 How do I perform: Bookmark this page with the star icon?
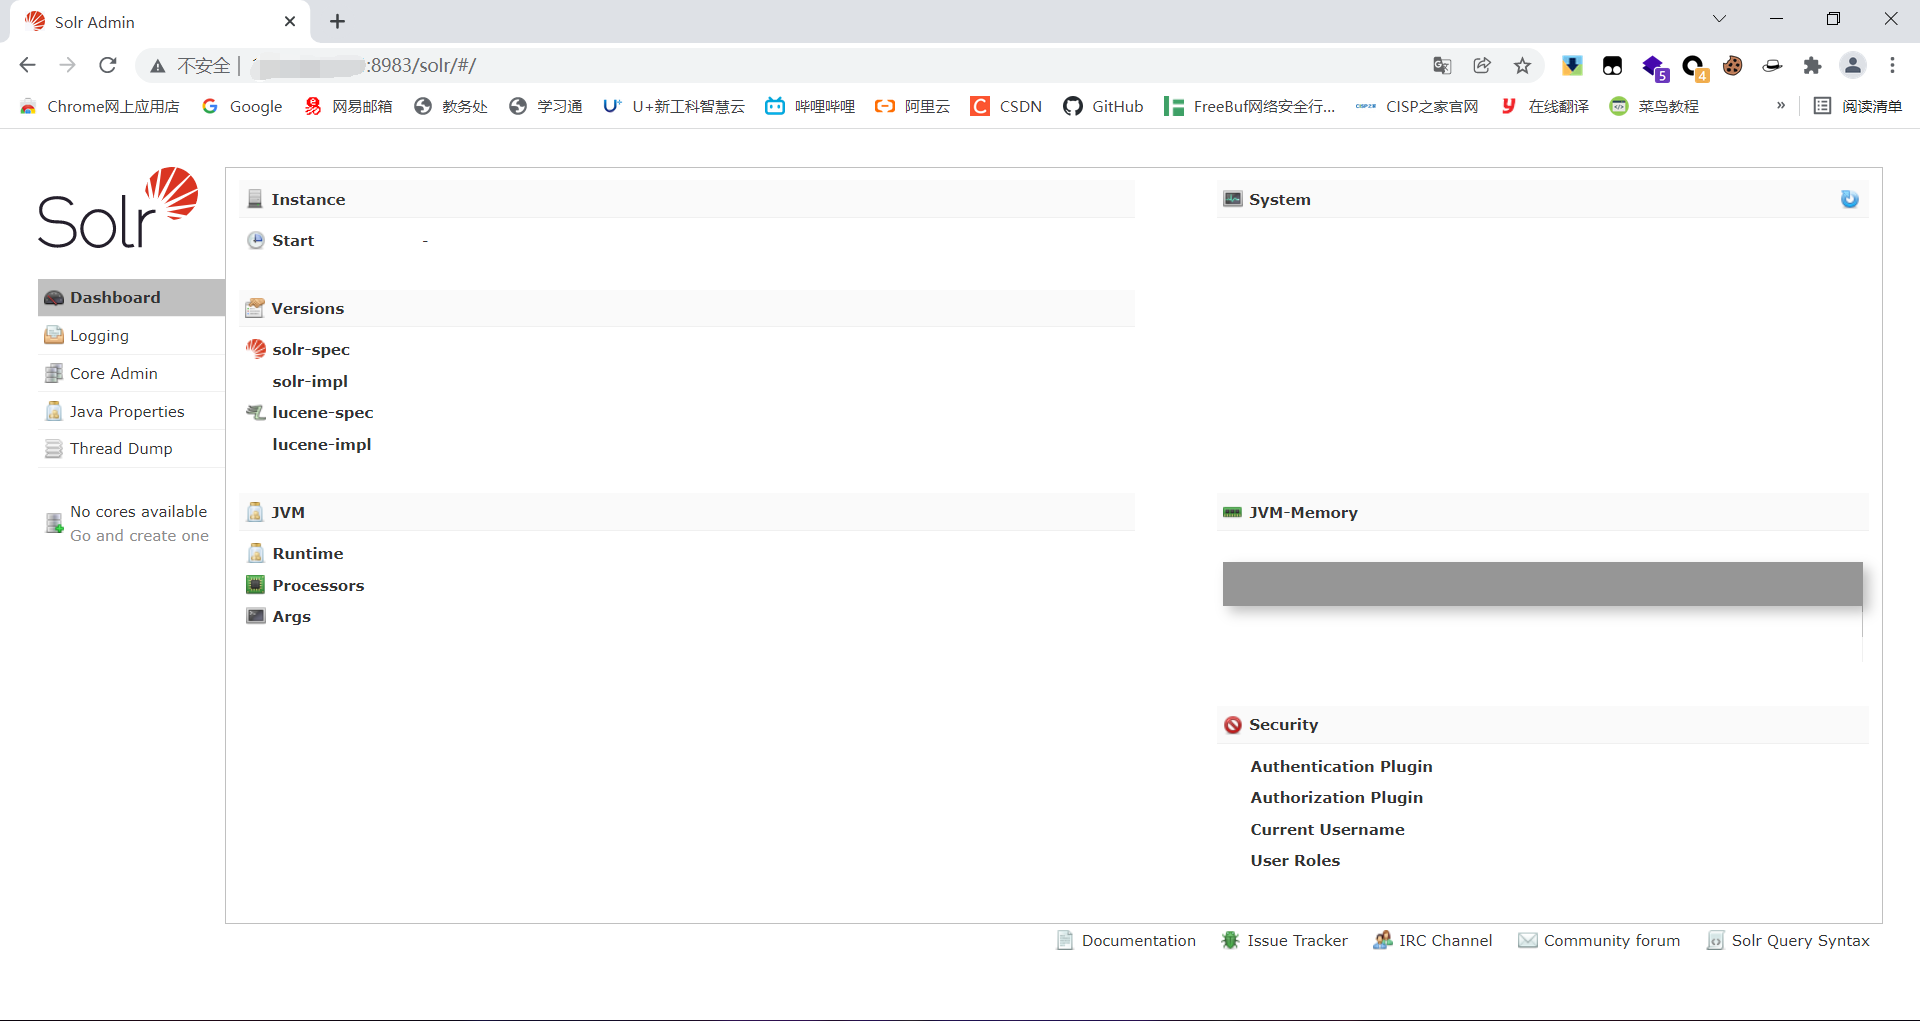coord(1522,66)
